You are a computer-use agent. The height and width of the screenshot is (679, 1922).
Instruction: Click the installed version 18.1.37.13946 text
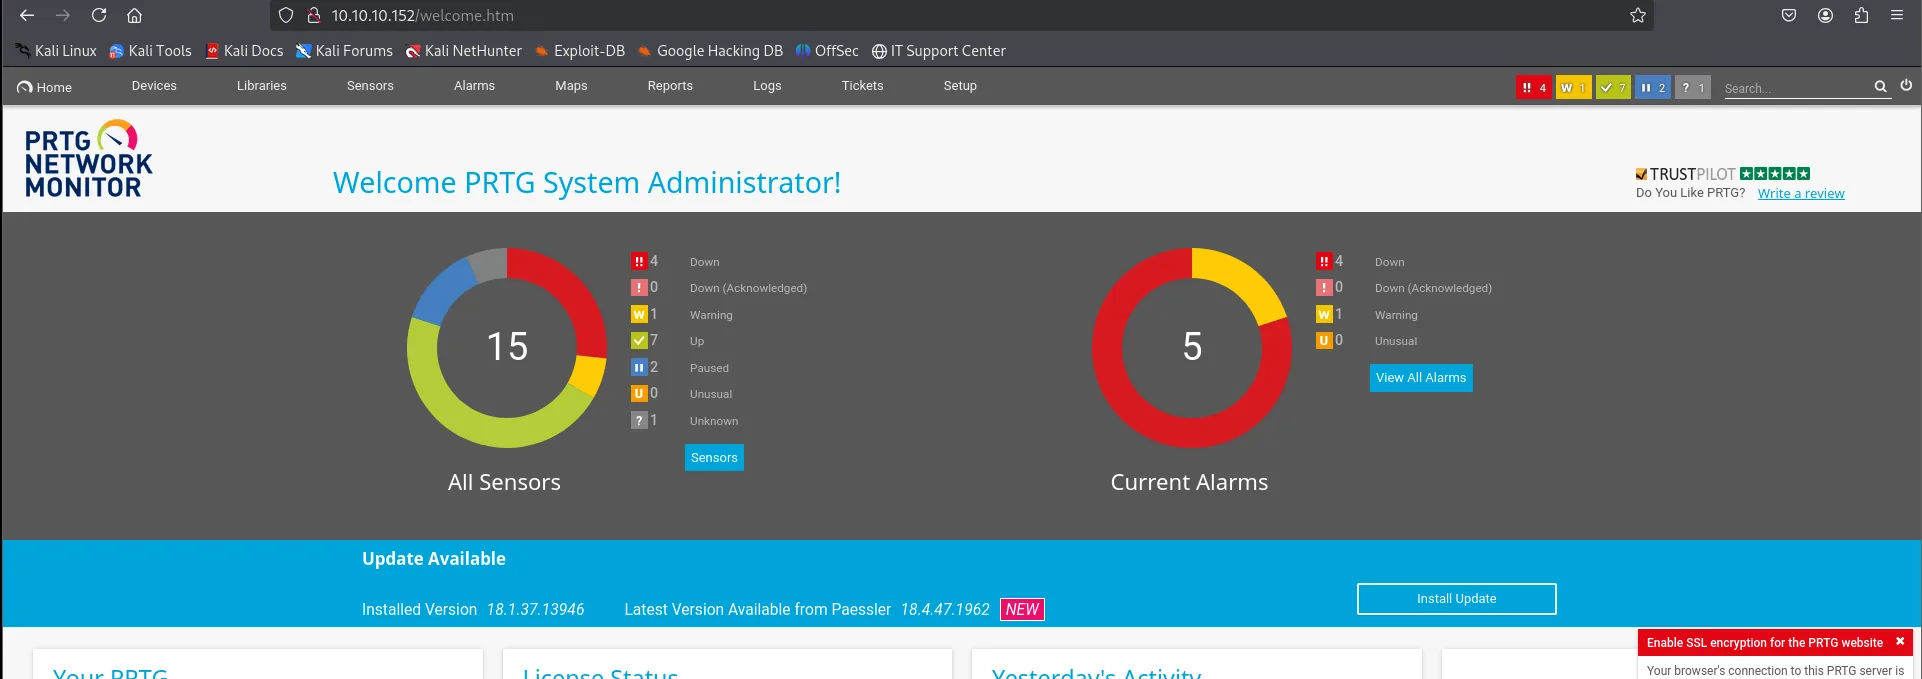(x=535, y=609)
